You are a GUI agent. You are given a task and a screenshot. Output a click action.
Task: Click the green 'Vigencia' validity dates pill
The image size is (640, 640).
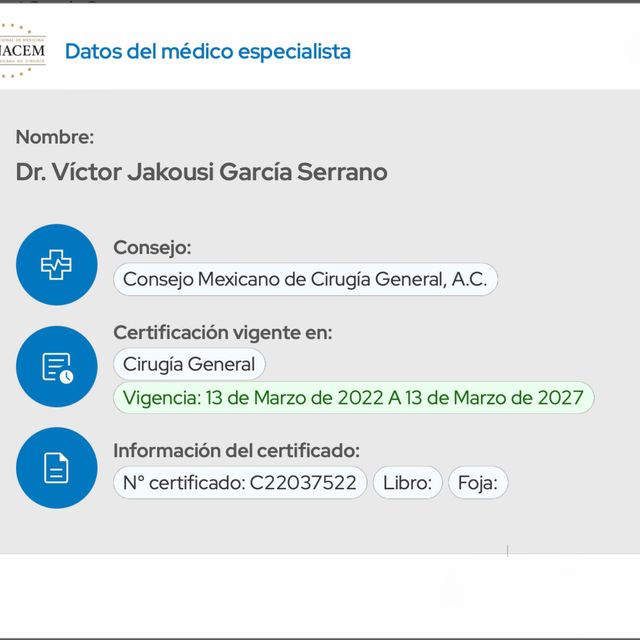[353, 398]
